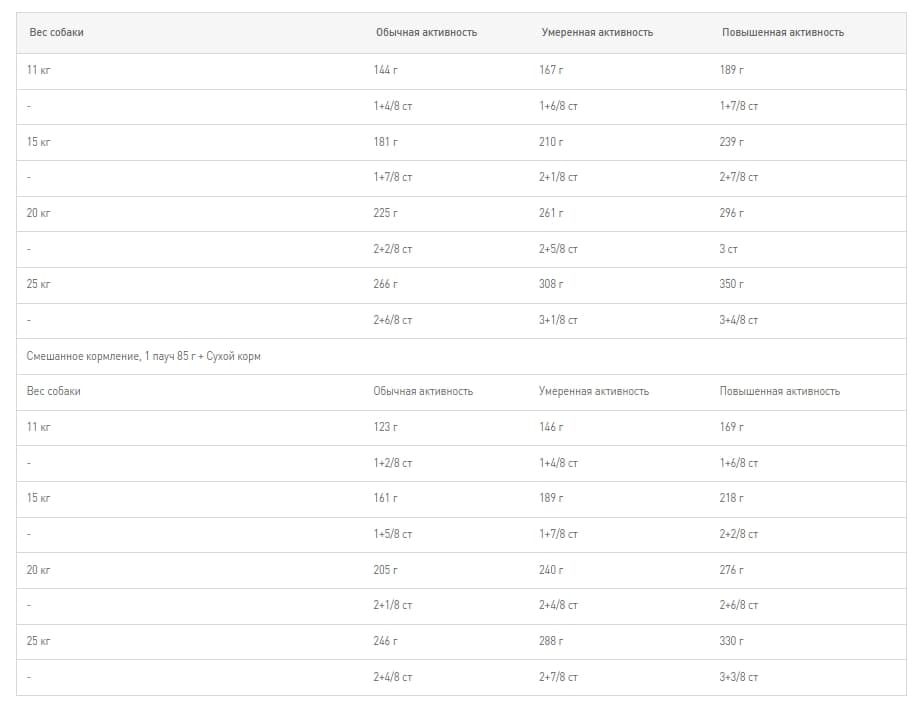Click the 330 г cell
This screenshot has height=704, width=918.
pos(732,641)
